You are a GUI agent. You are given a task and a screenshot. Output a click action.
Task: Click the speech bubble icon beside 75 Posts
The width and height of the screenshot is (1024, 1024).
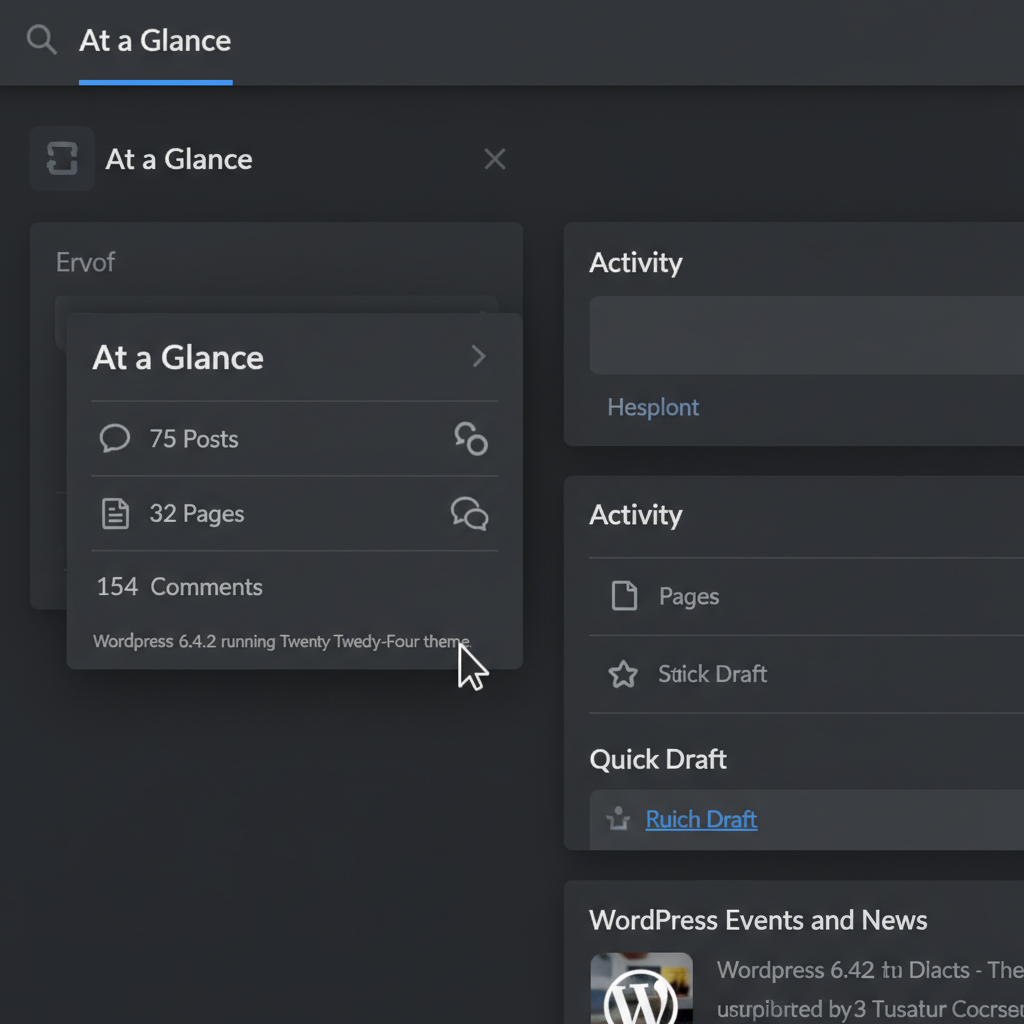click(115, 439)
